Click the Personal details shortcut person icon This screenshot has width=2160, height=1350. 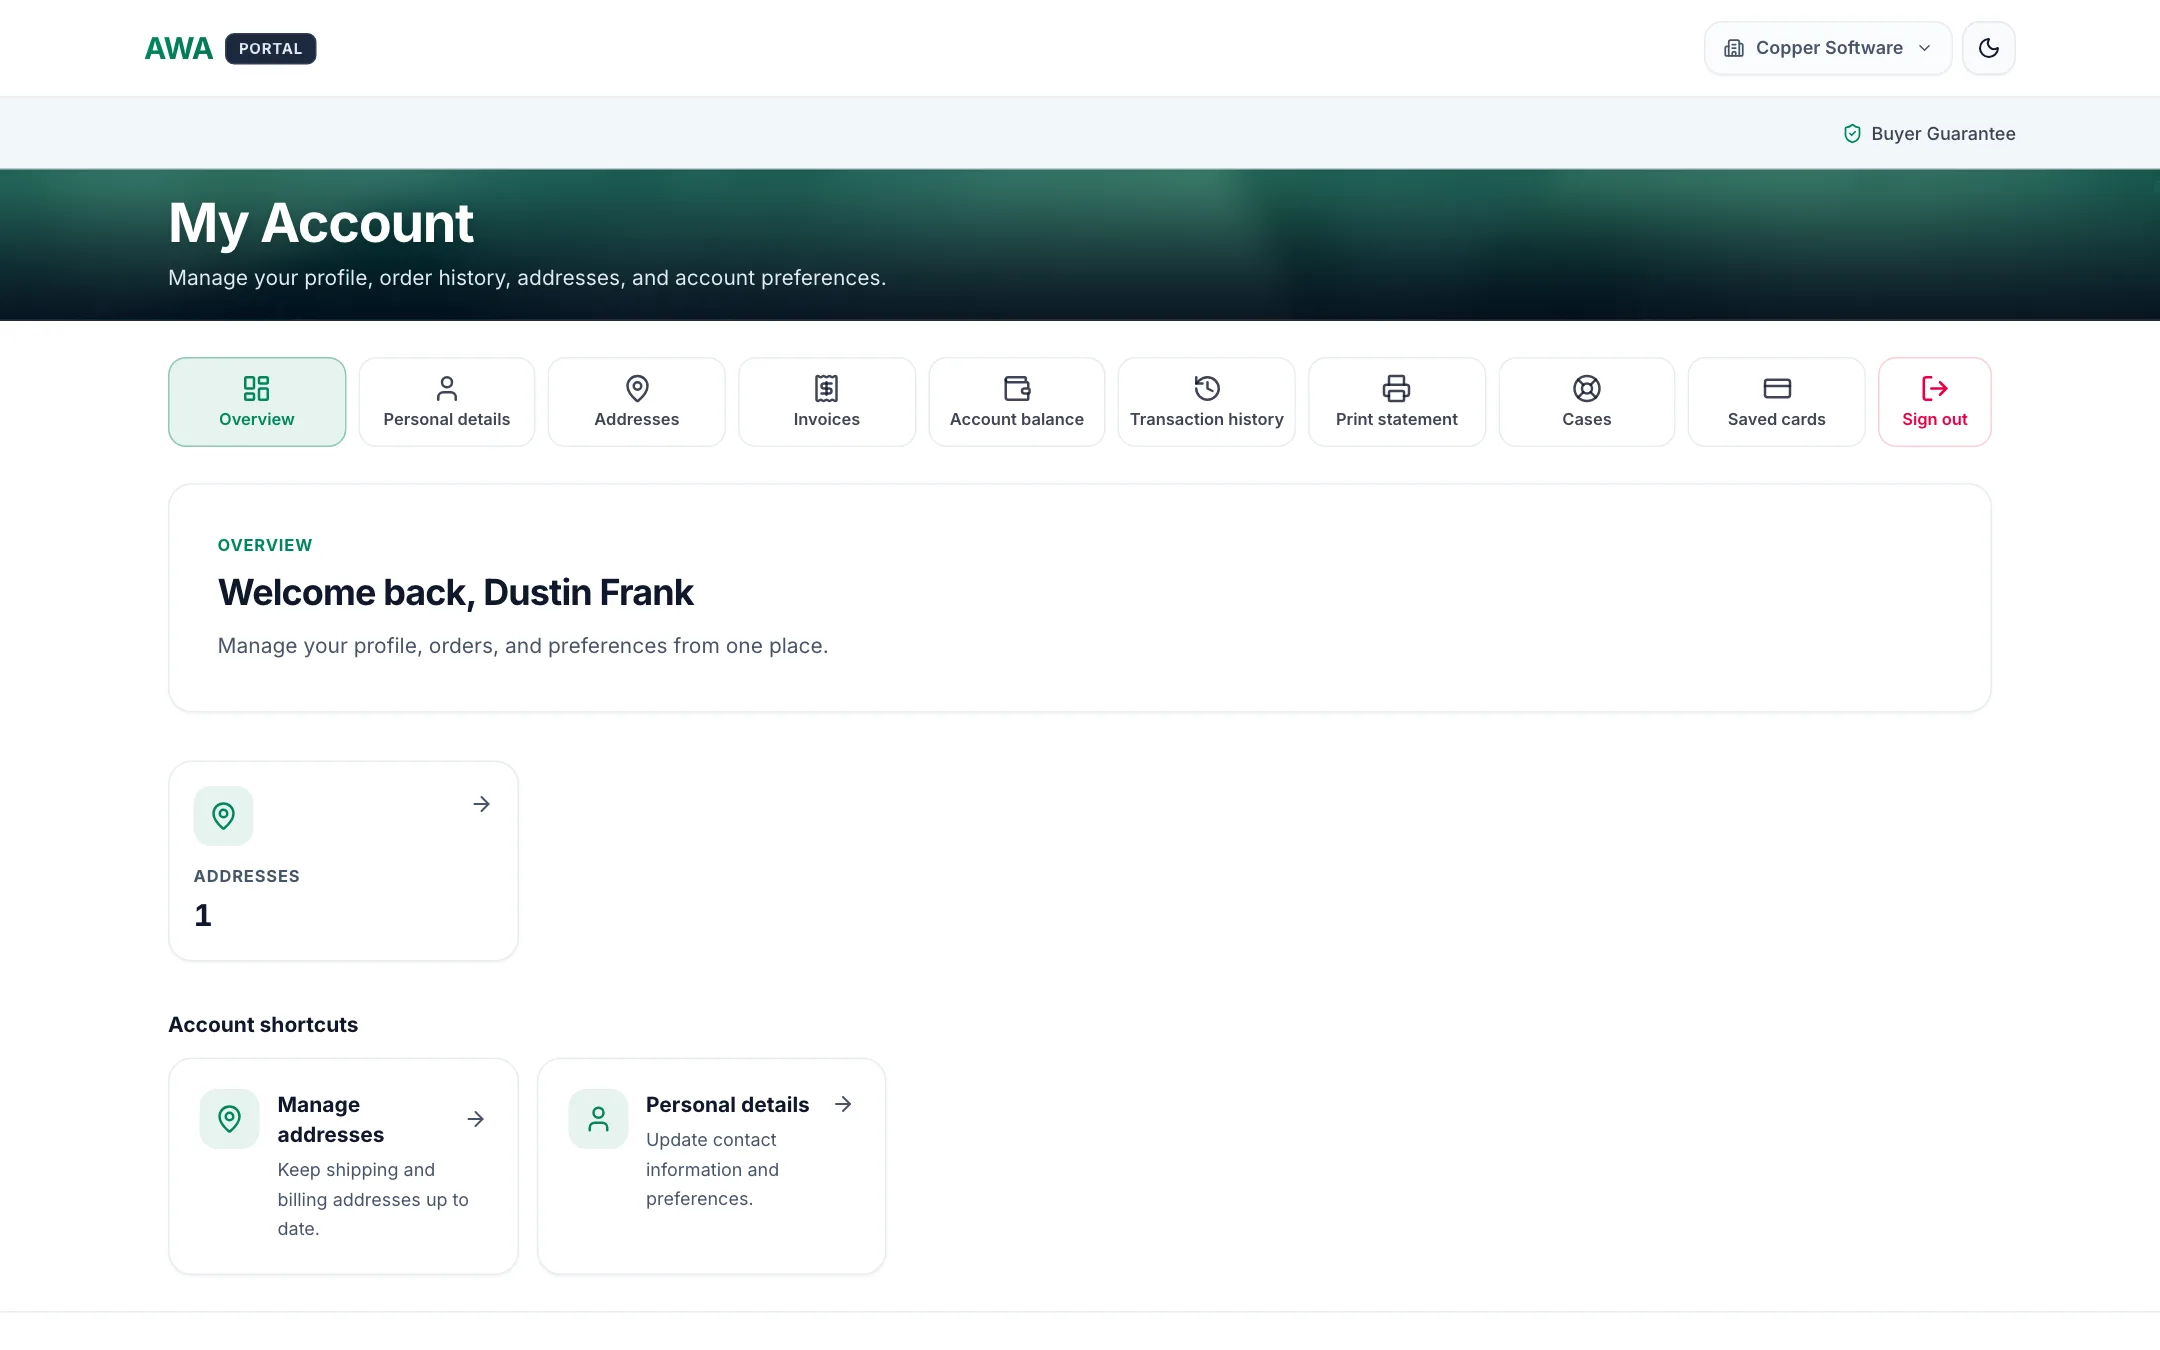(598, 1119)
